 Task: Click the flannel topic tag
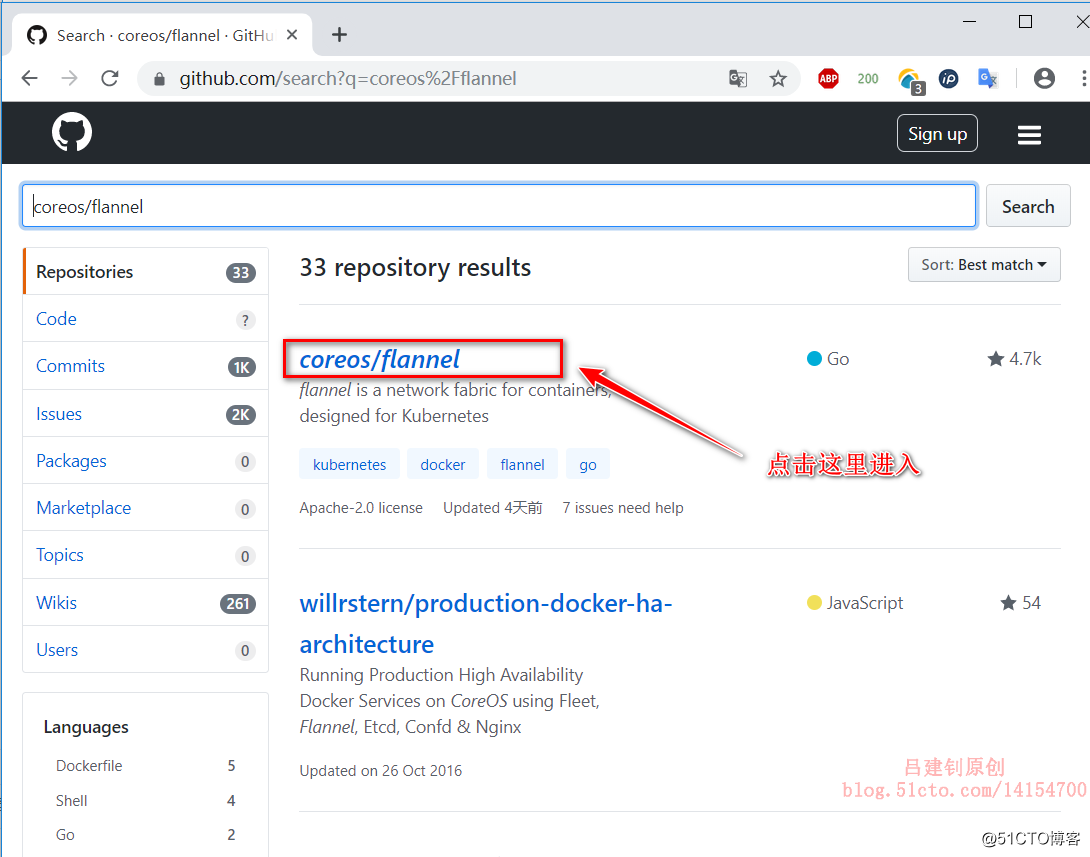coord(522,464)
